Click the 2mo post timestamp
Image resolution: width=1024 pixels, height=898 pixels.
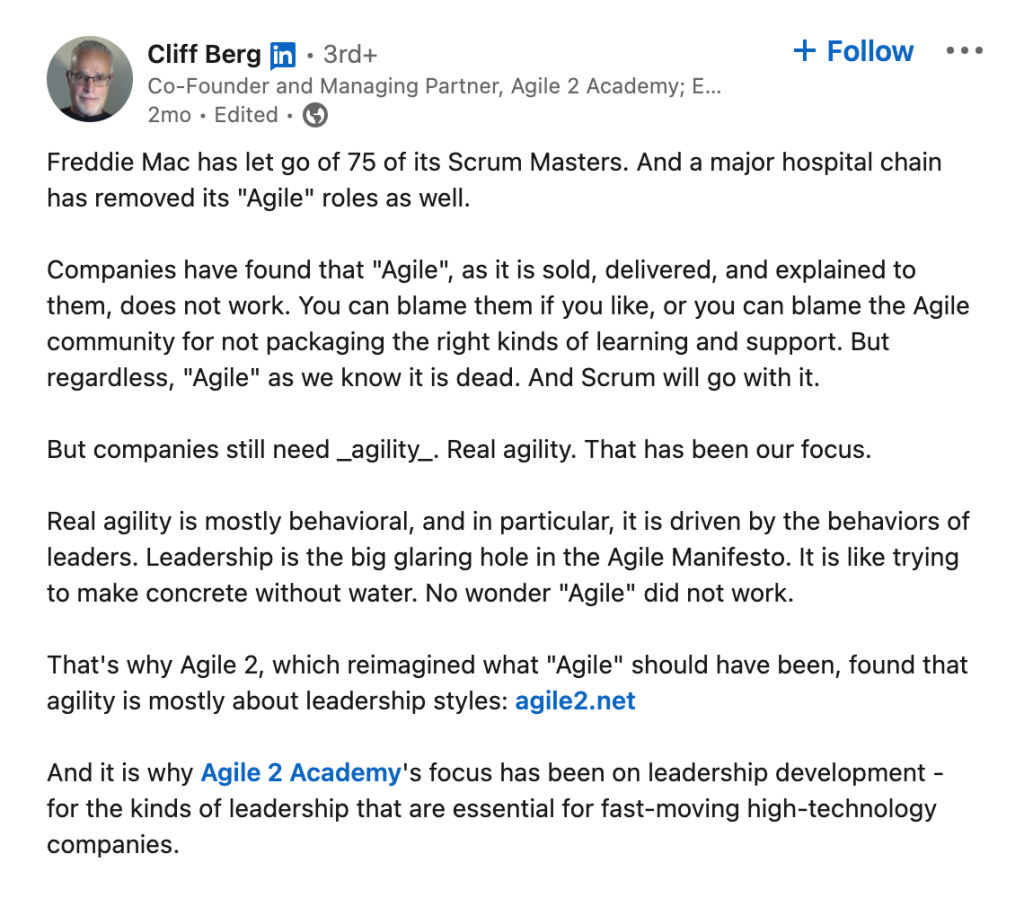pyautogui.click(x=169, y=115)
